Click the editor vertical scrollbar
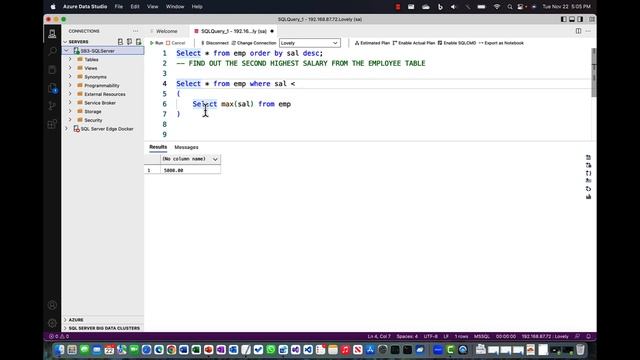The width and height of the screenshot is (640, 360). 594,73
